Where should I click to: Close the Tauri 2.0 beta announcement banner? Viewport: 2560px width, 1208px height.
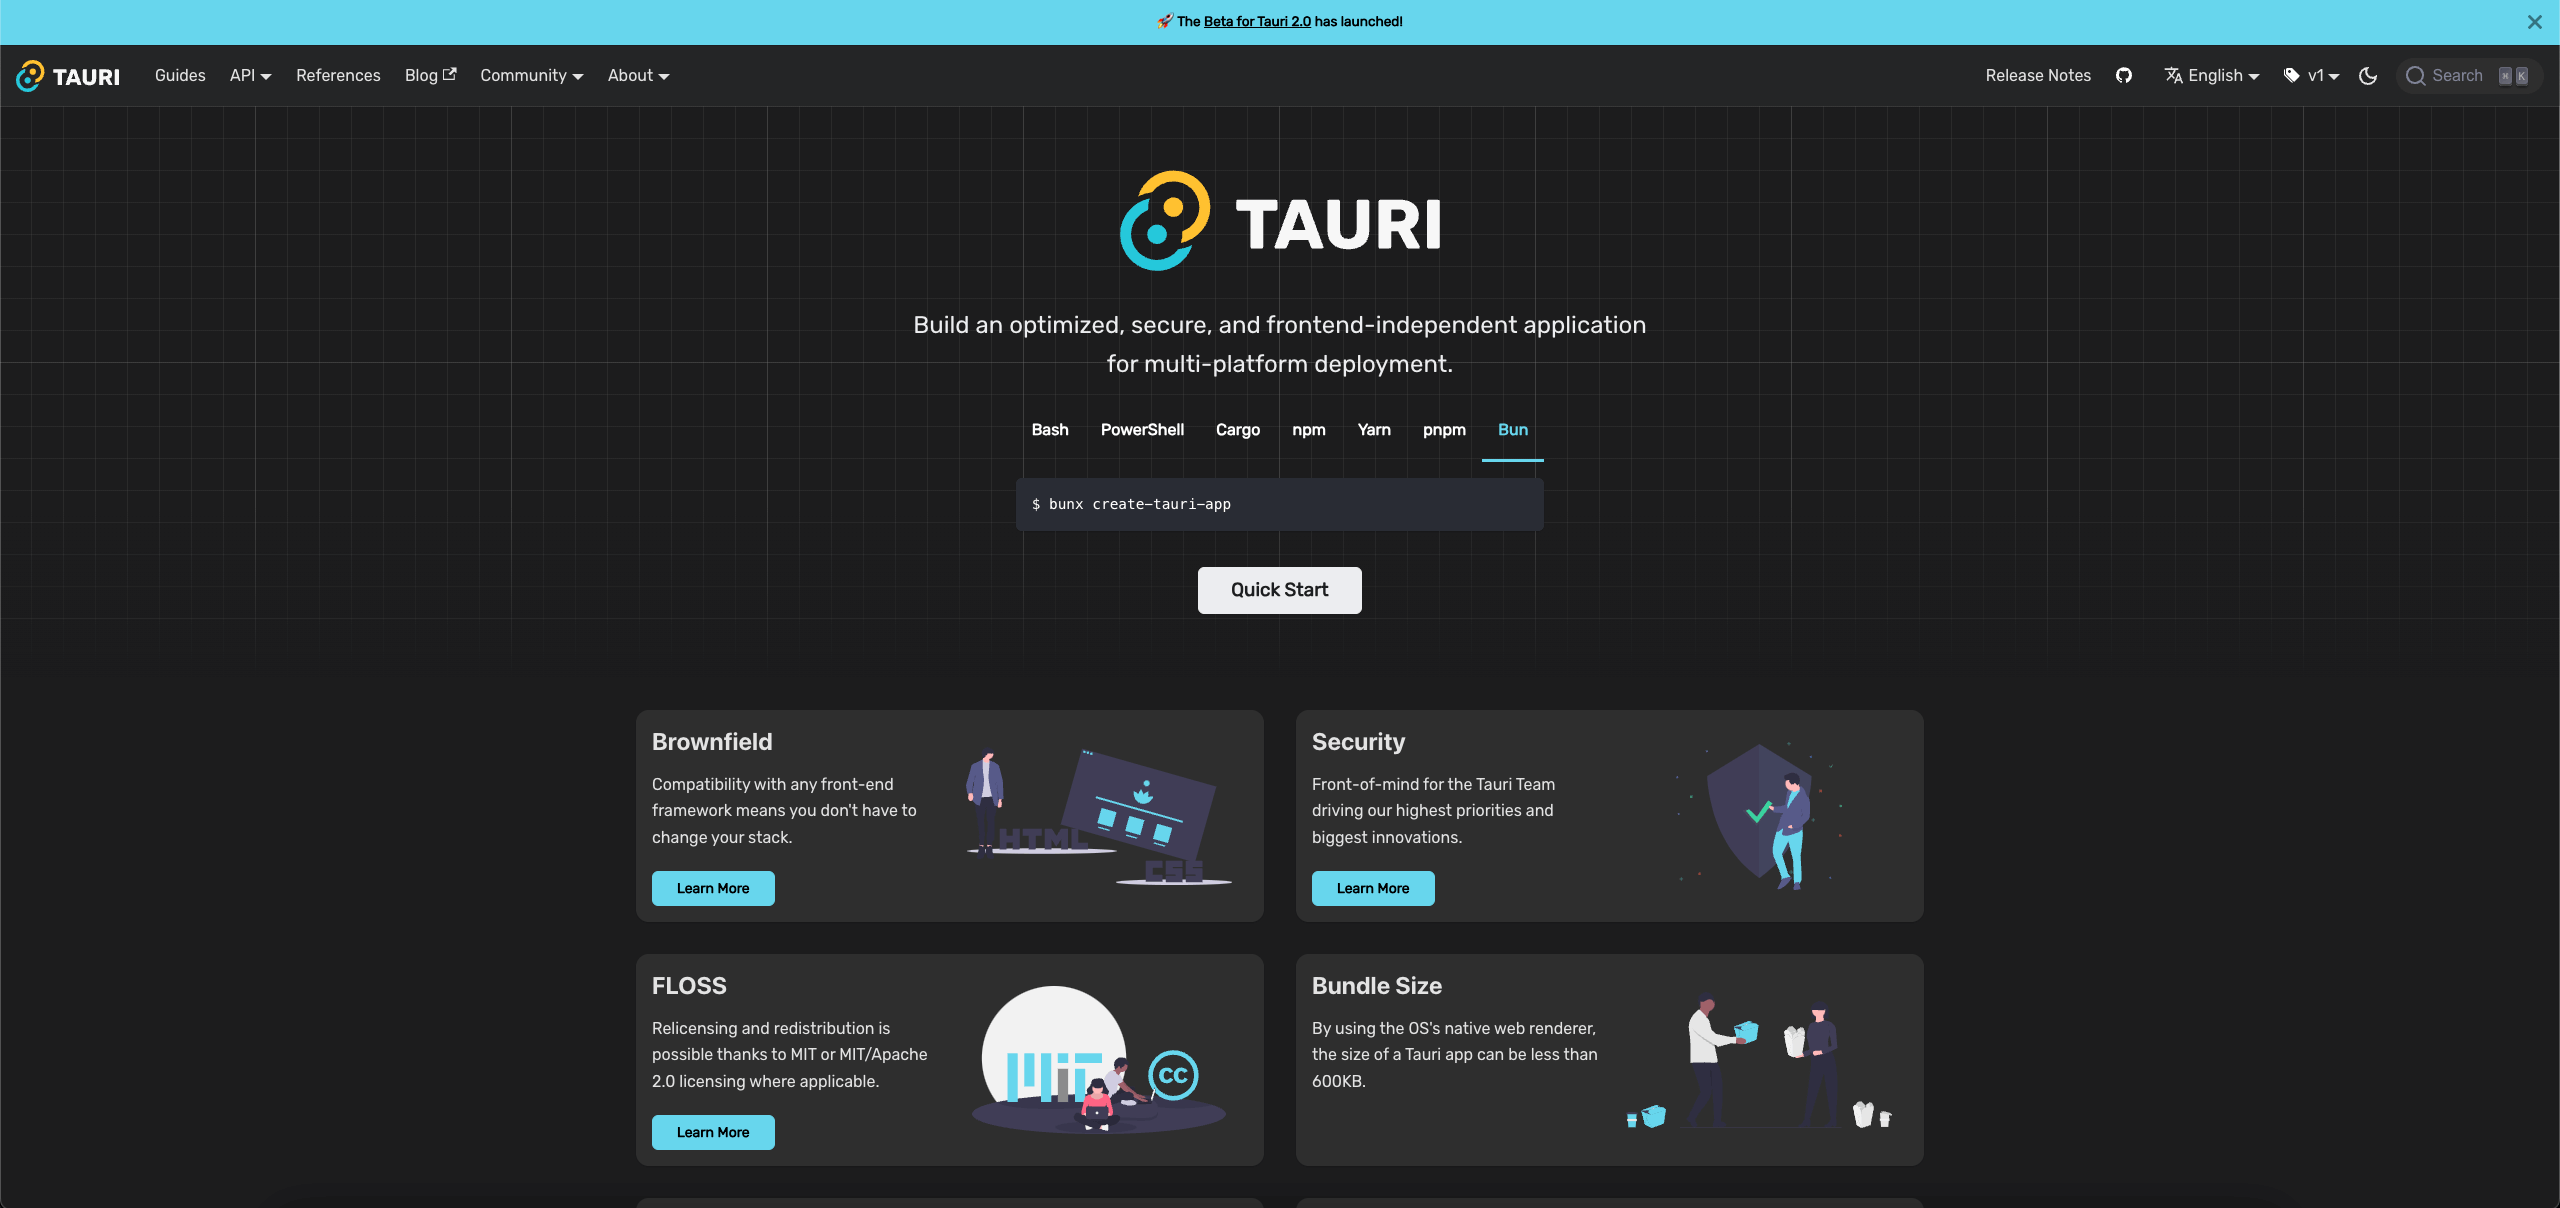(2534, 22)
